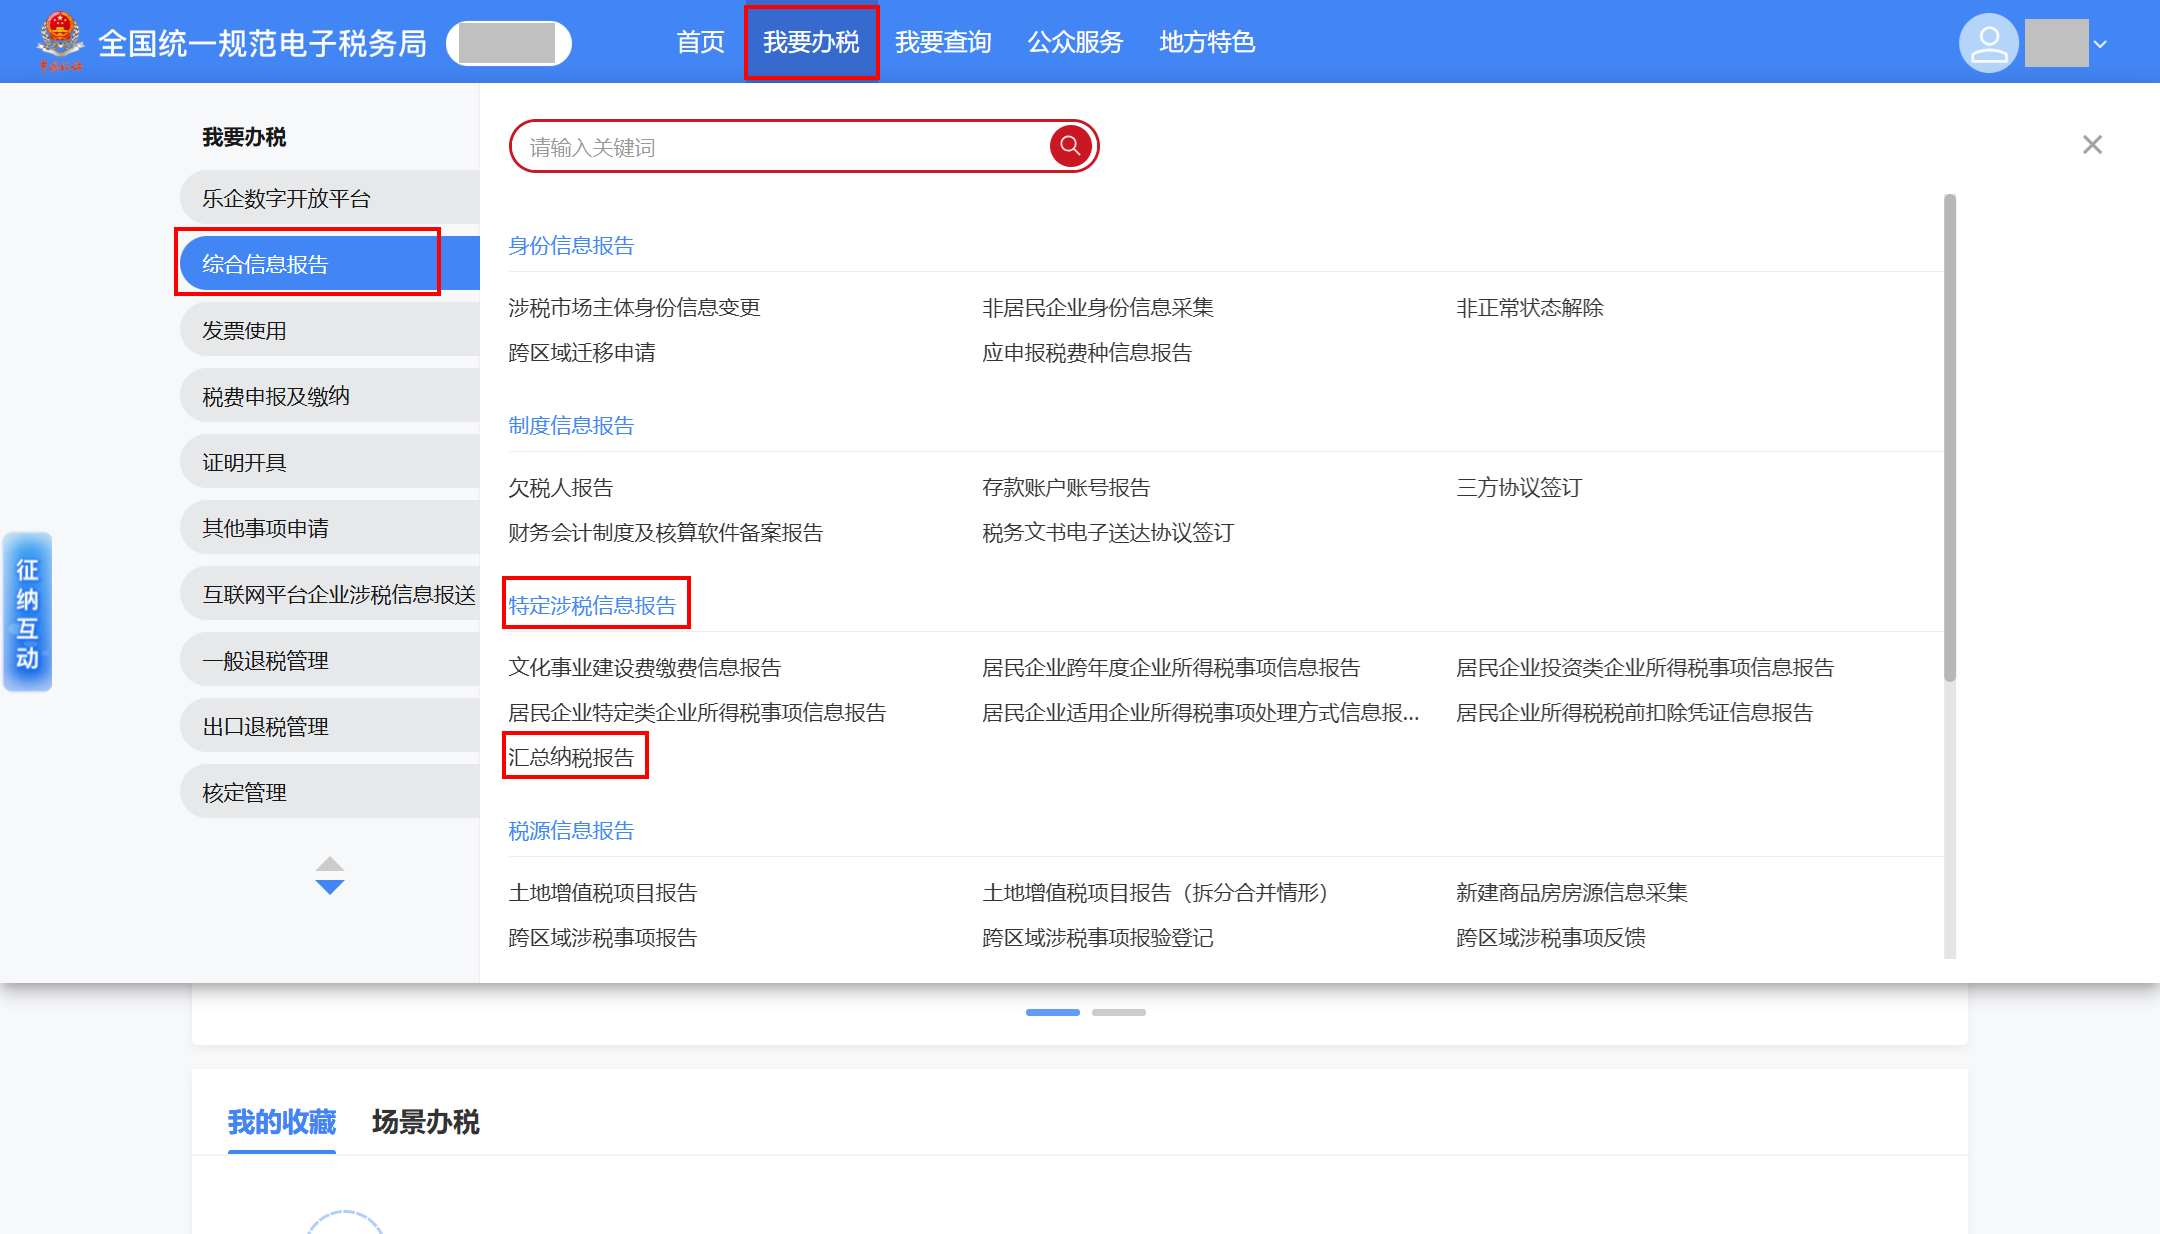
Task: Click the red search magnifier icon
Action: pyautogui.click(x=1069, y=146)
